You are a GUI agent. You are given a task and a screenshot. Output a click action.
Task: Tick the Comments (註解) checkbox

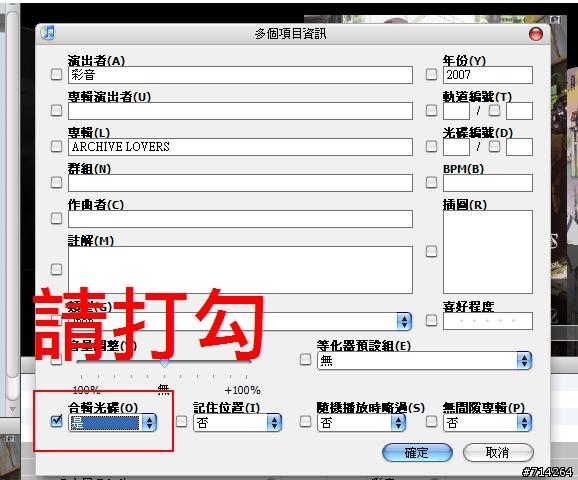pos(56,269)
